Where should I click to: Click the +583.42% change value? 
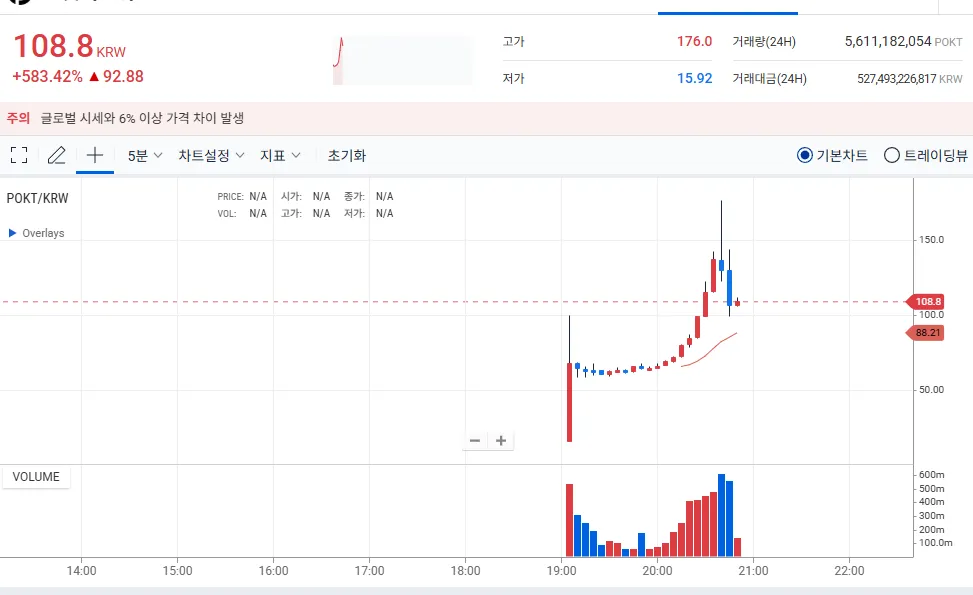(47, 76)
